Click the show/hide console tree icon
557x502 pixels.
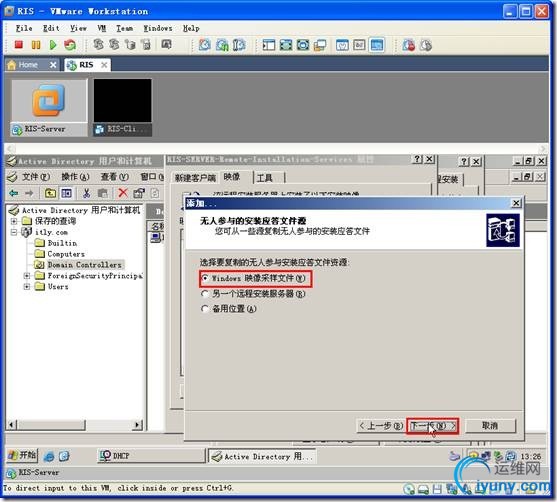click(66, 193)
